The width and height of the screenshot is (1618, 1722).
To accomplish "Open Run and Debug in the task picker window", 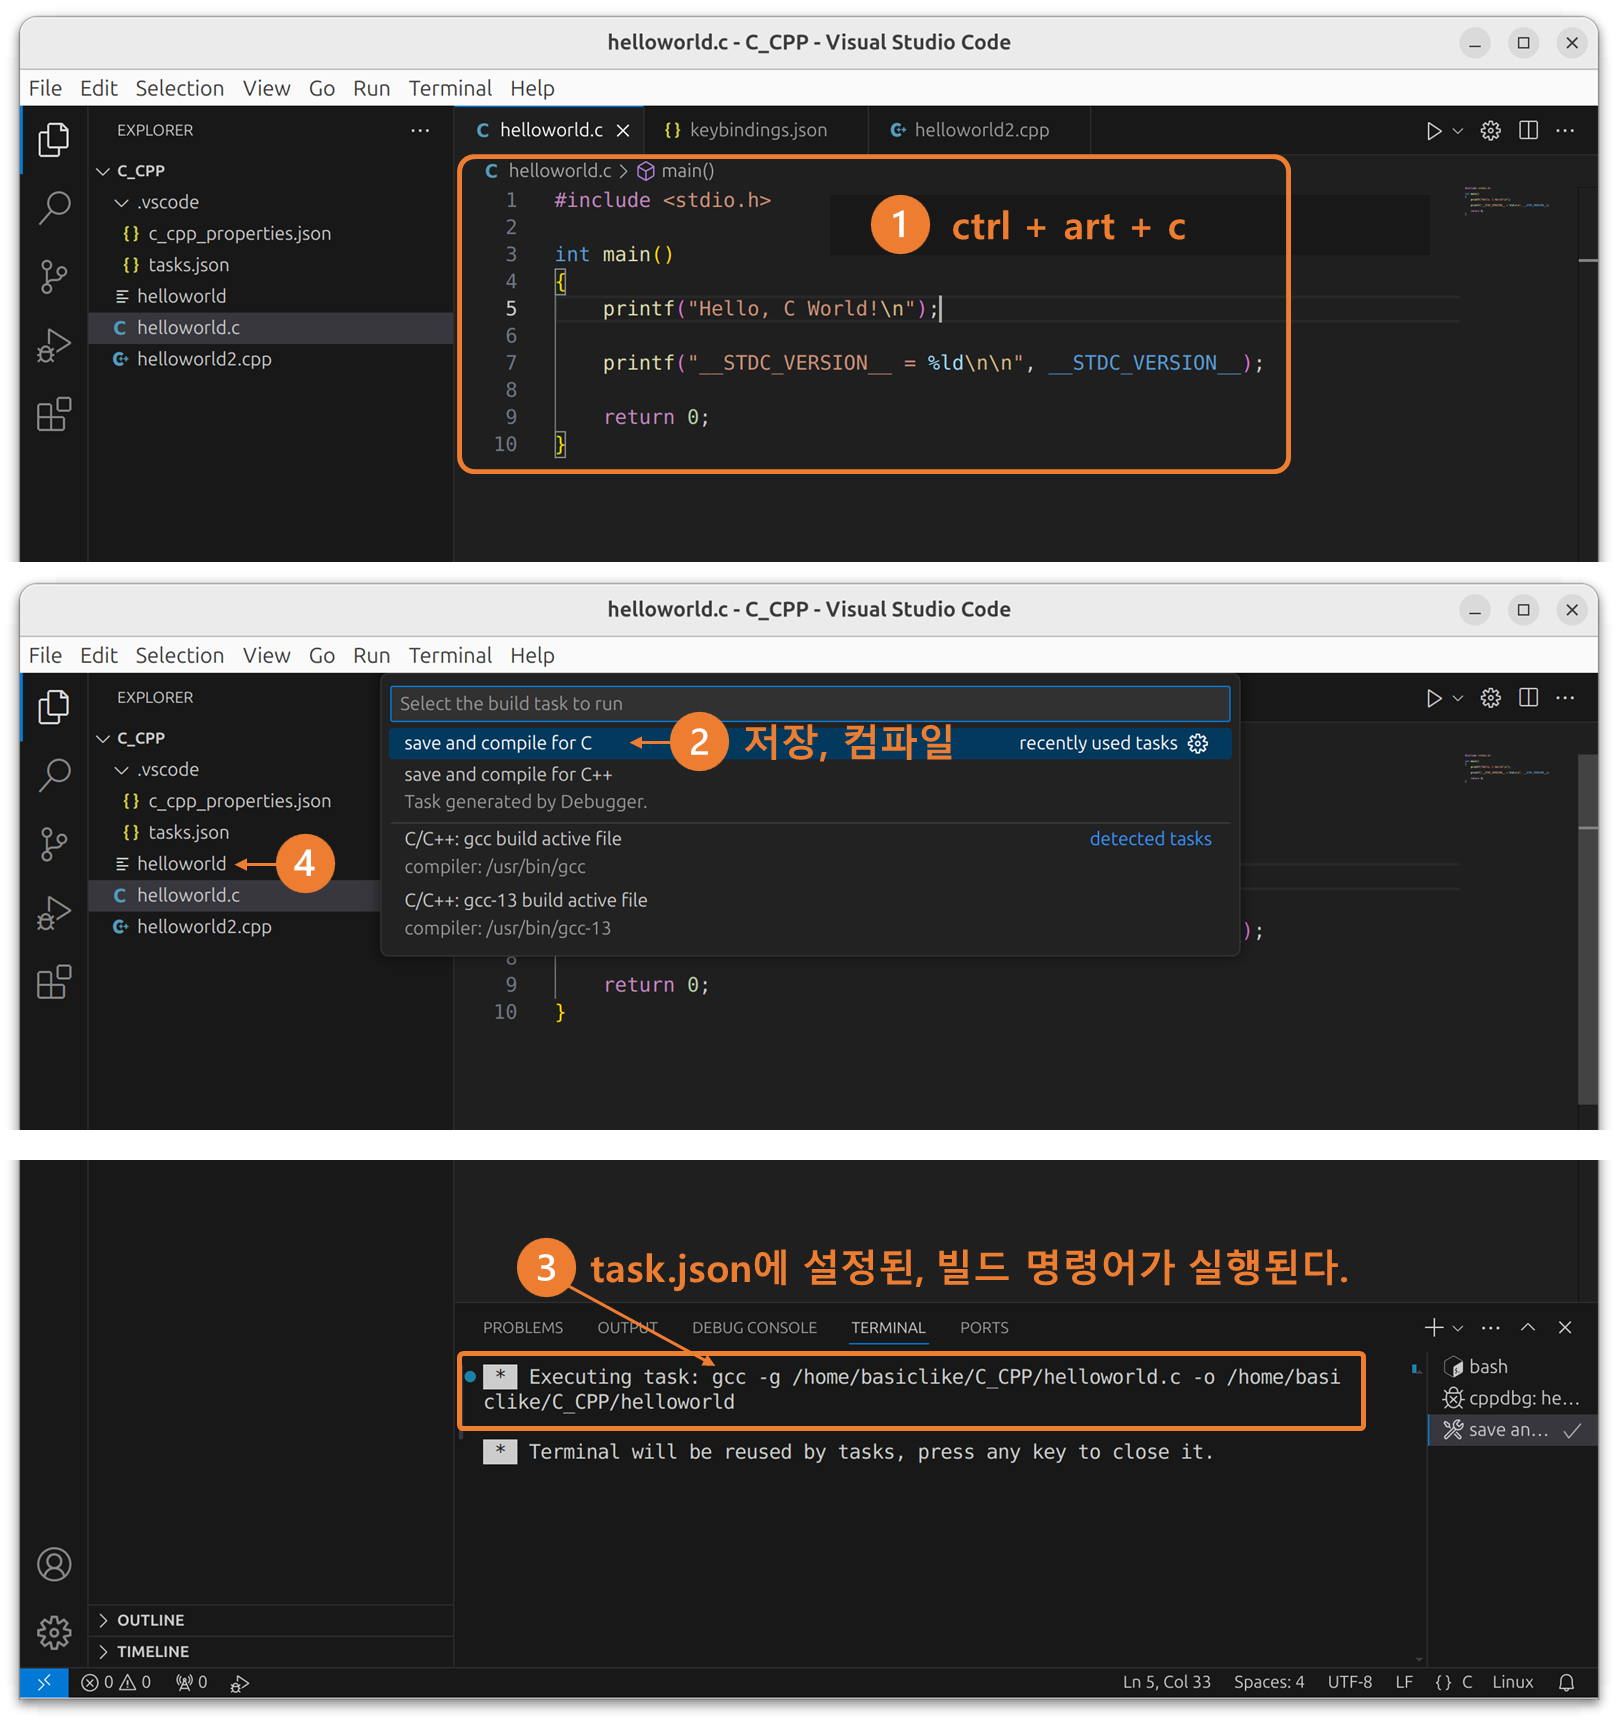I will point(54,912).
